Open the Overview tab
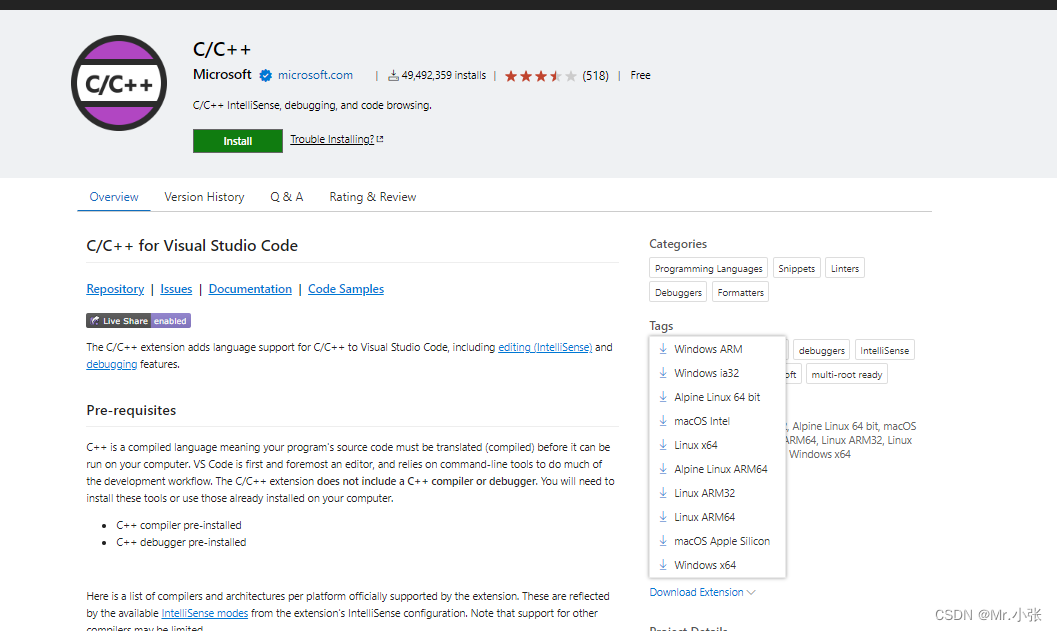 tap(114, 197)
